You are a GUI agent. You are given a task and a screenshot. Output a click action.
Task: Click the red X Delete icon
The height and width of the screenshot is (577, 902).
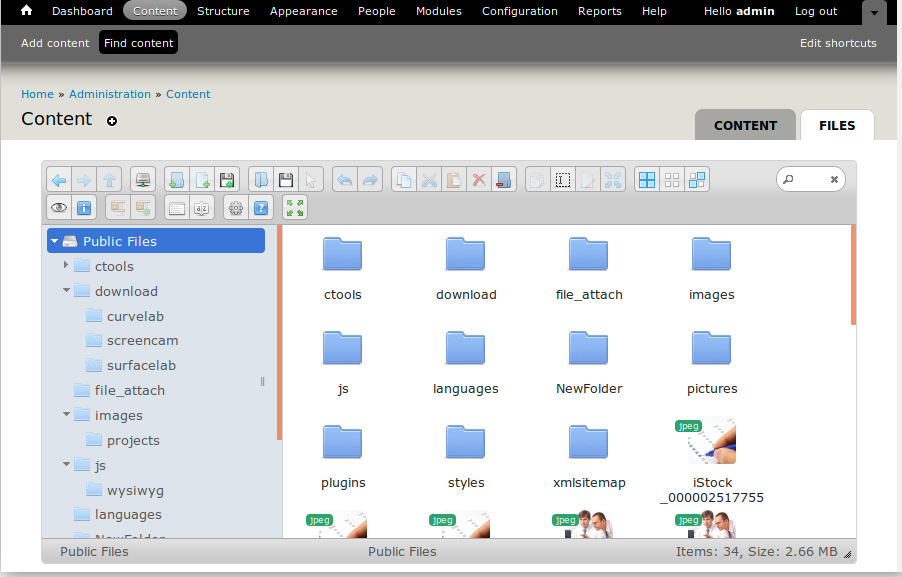tap(479, 180)
